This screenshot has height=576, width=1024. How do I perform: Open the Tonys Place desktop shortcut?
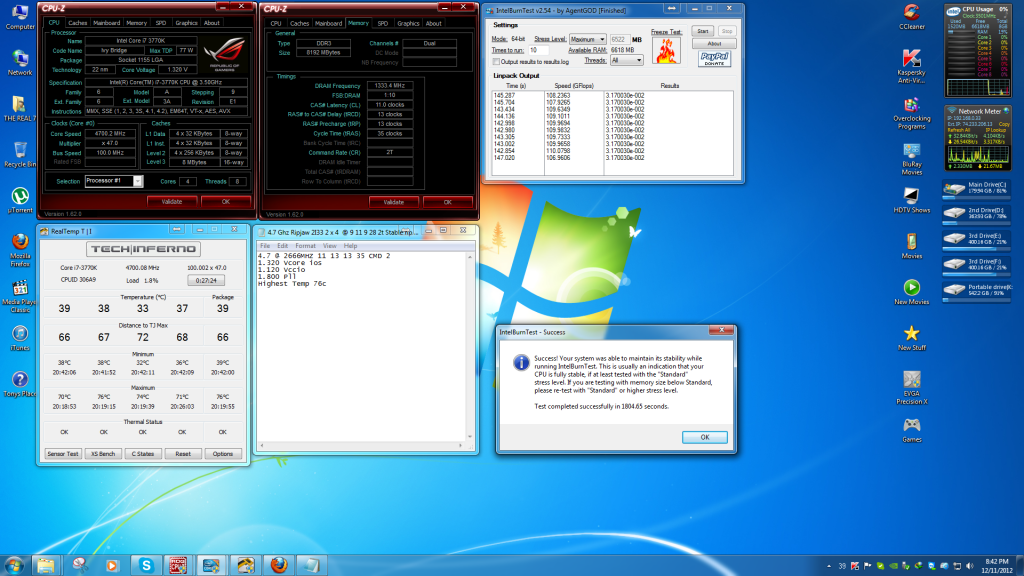point(20,384)
